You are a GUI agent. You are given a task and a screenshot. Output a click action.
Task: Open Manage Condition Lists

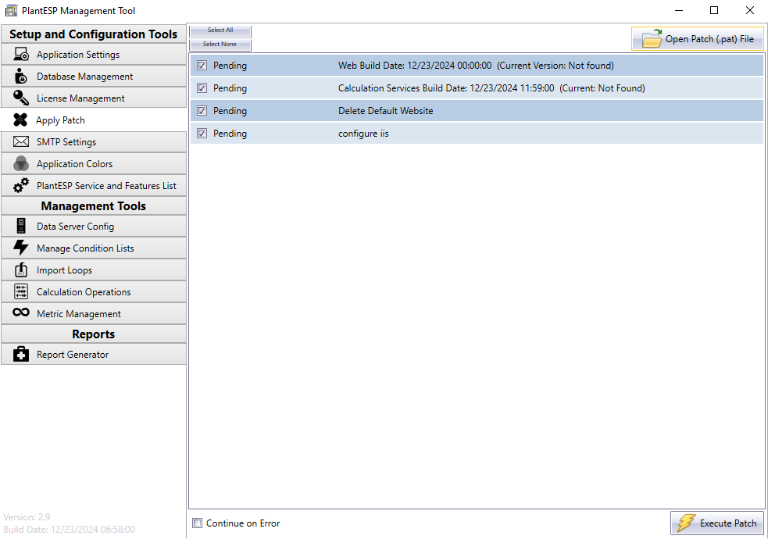[94, 248]
